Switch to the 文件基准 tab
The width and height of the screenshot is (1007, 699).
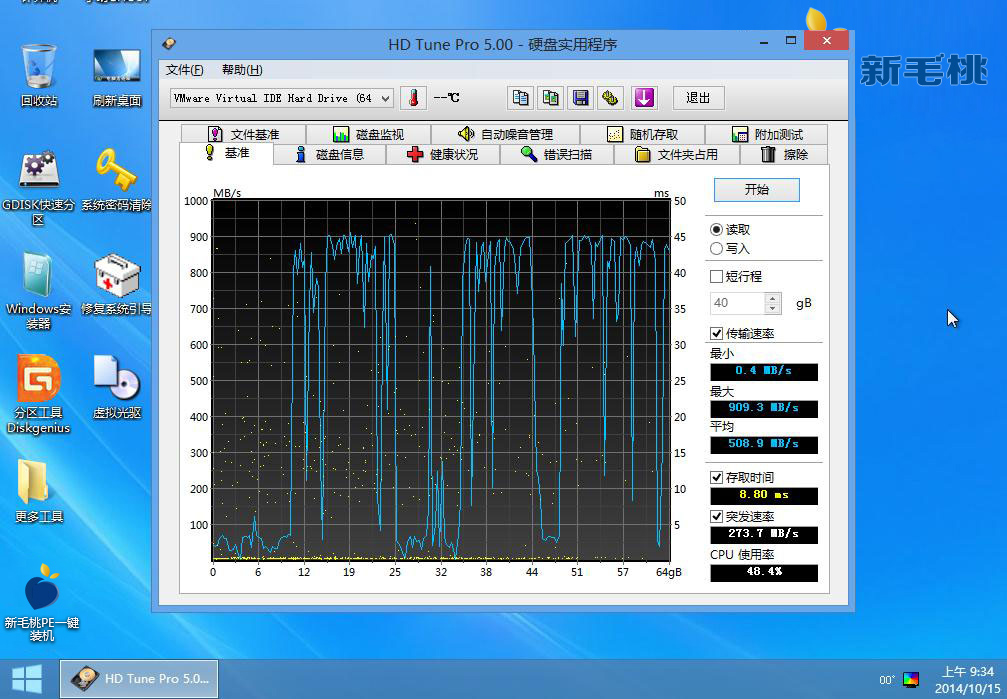243,134
